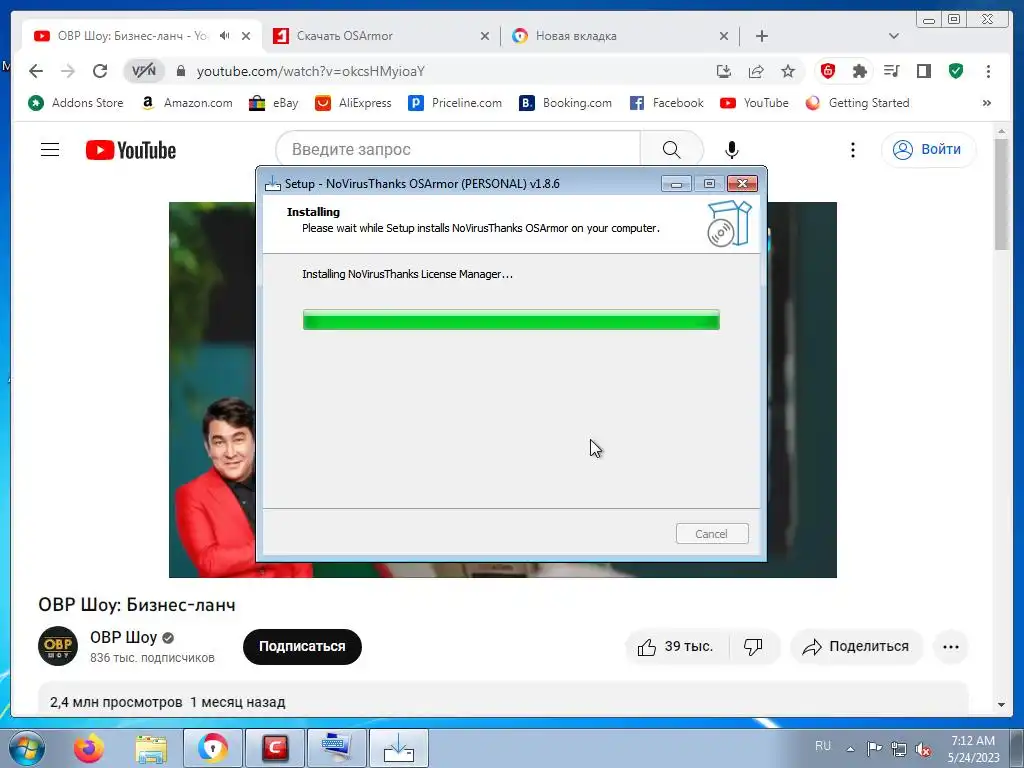Open the AliExpress bookmark
Viewport: 1024px width, 768px height.
(x=353, y=103)
